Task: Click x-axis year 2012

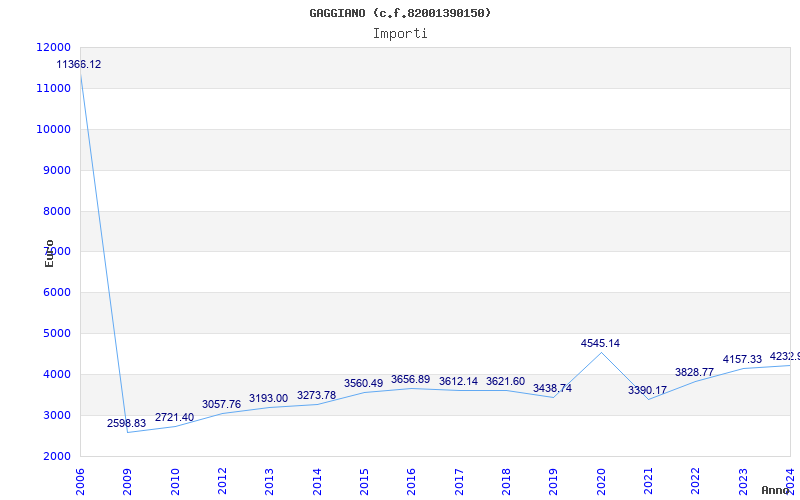Action: tap(222, 482)
